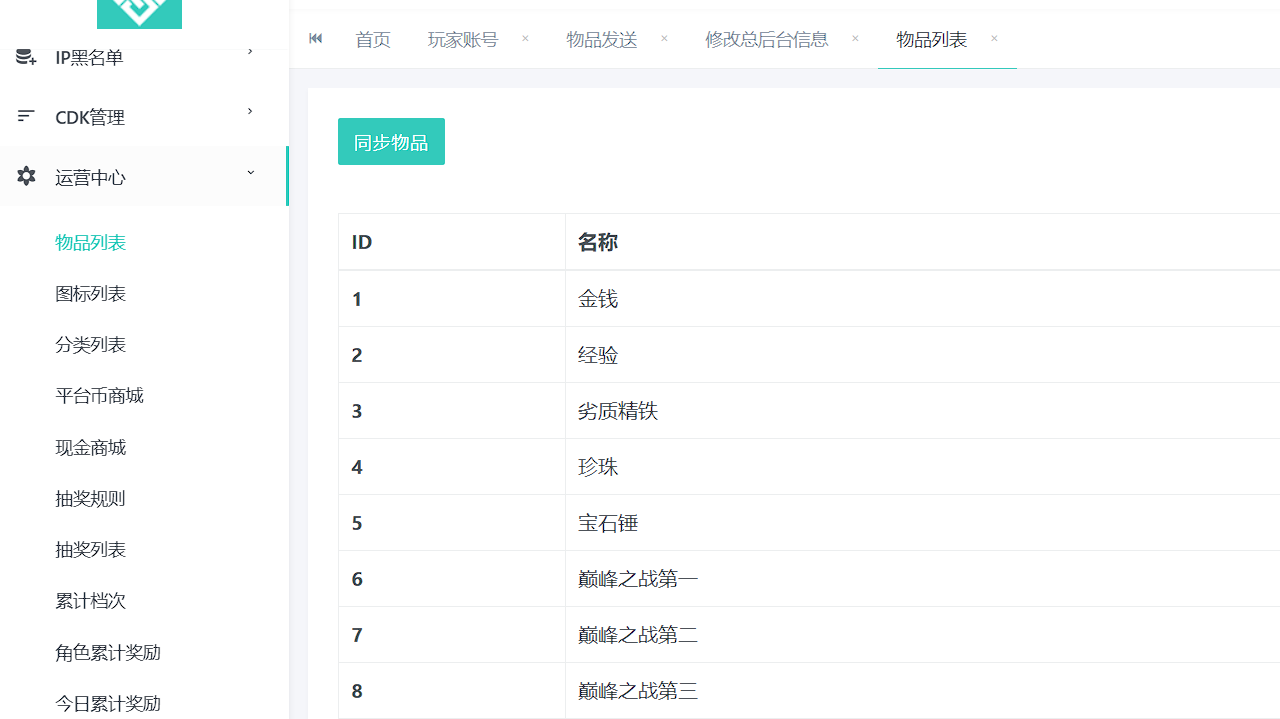Expand the CDK管理 menu chevron

tap(250, 111)
